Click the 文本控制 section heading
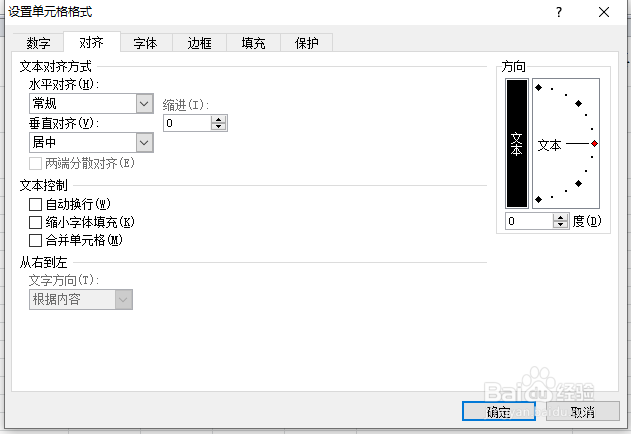Image resolution: width=631 pixels, height=434 pixels. (x=44, y=186)
